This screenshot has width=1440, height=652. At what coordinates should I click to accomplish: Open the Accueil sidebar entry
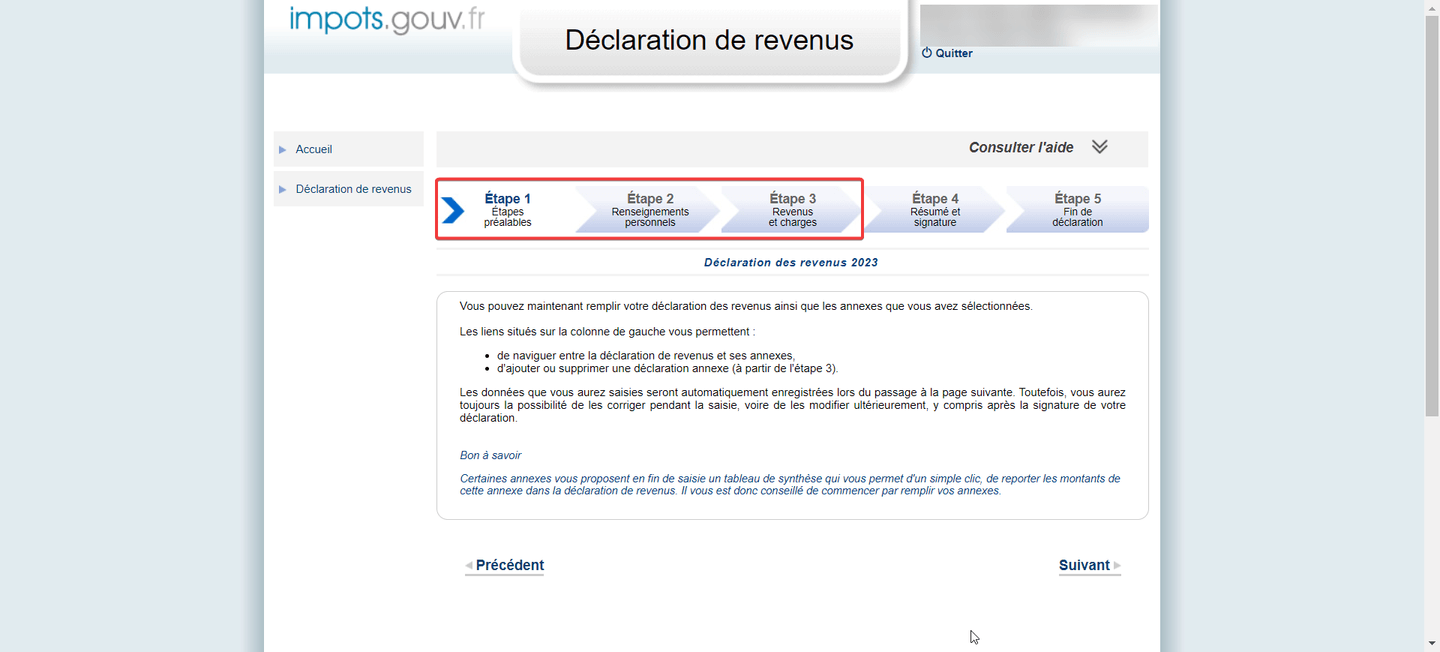[x=313, y=149]
